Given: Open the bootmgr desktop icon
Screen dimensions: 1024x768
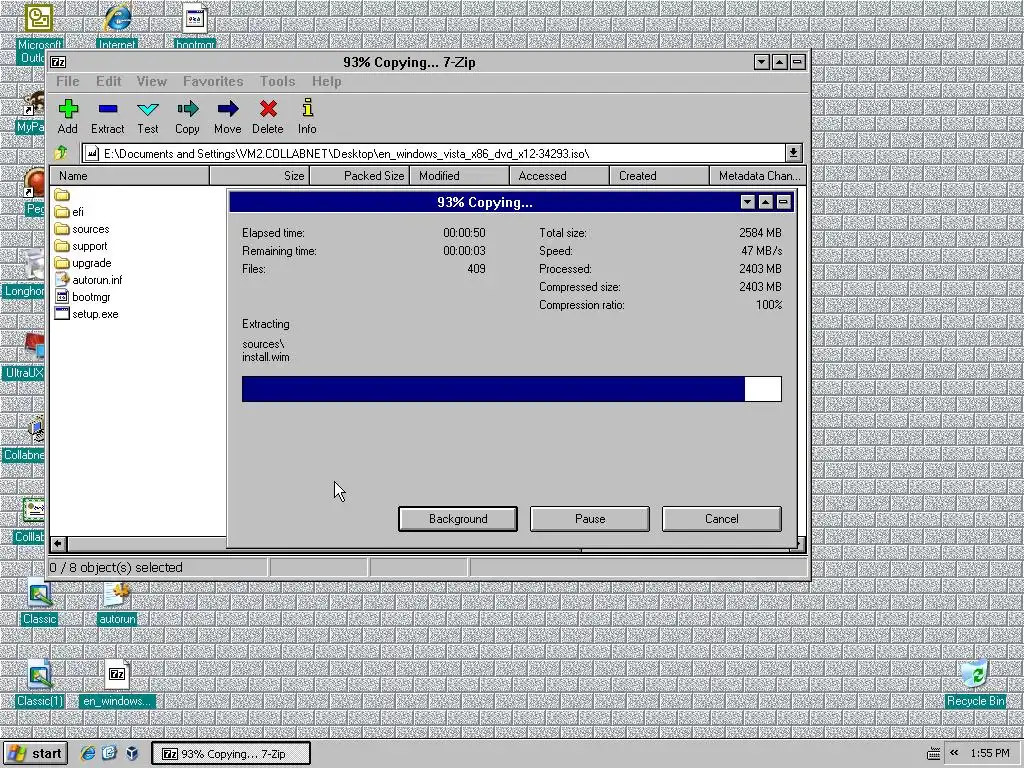Looking at the screenshot, I should (195, 18).
